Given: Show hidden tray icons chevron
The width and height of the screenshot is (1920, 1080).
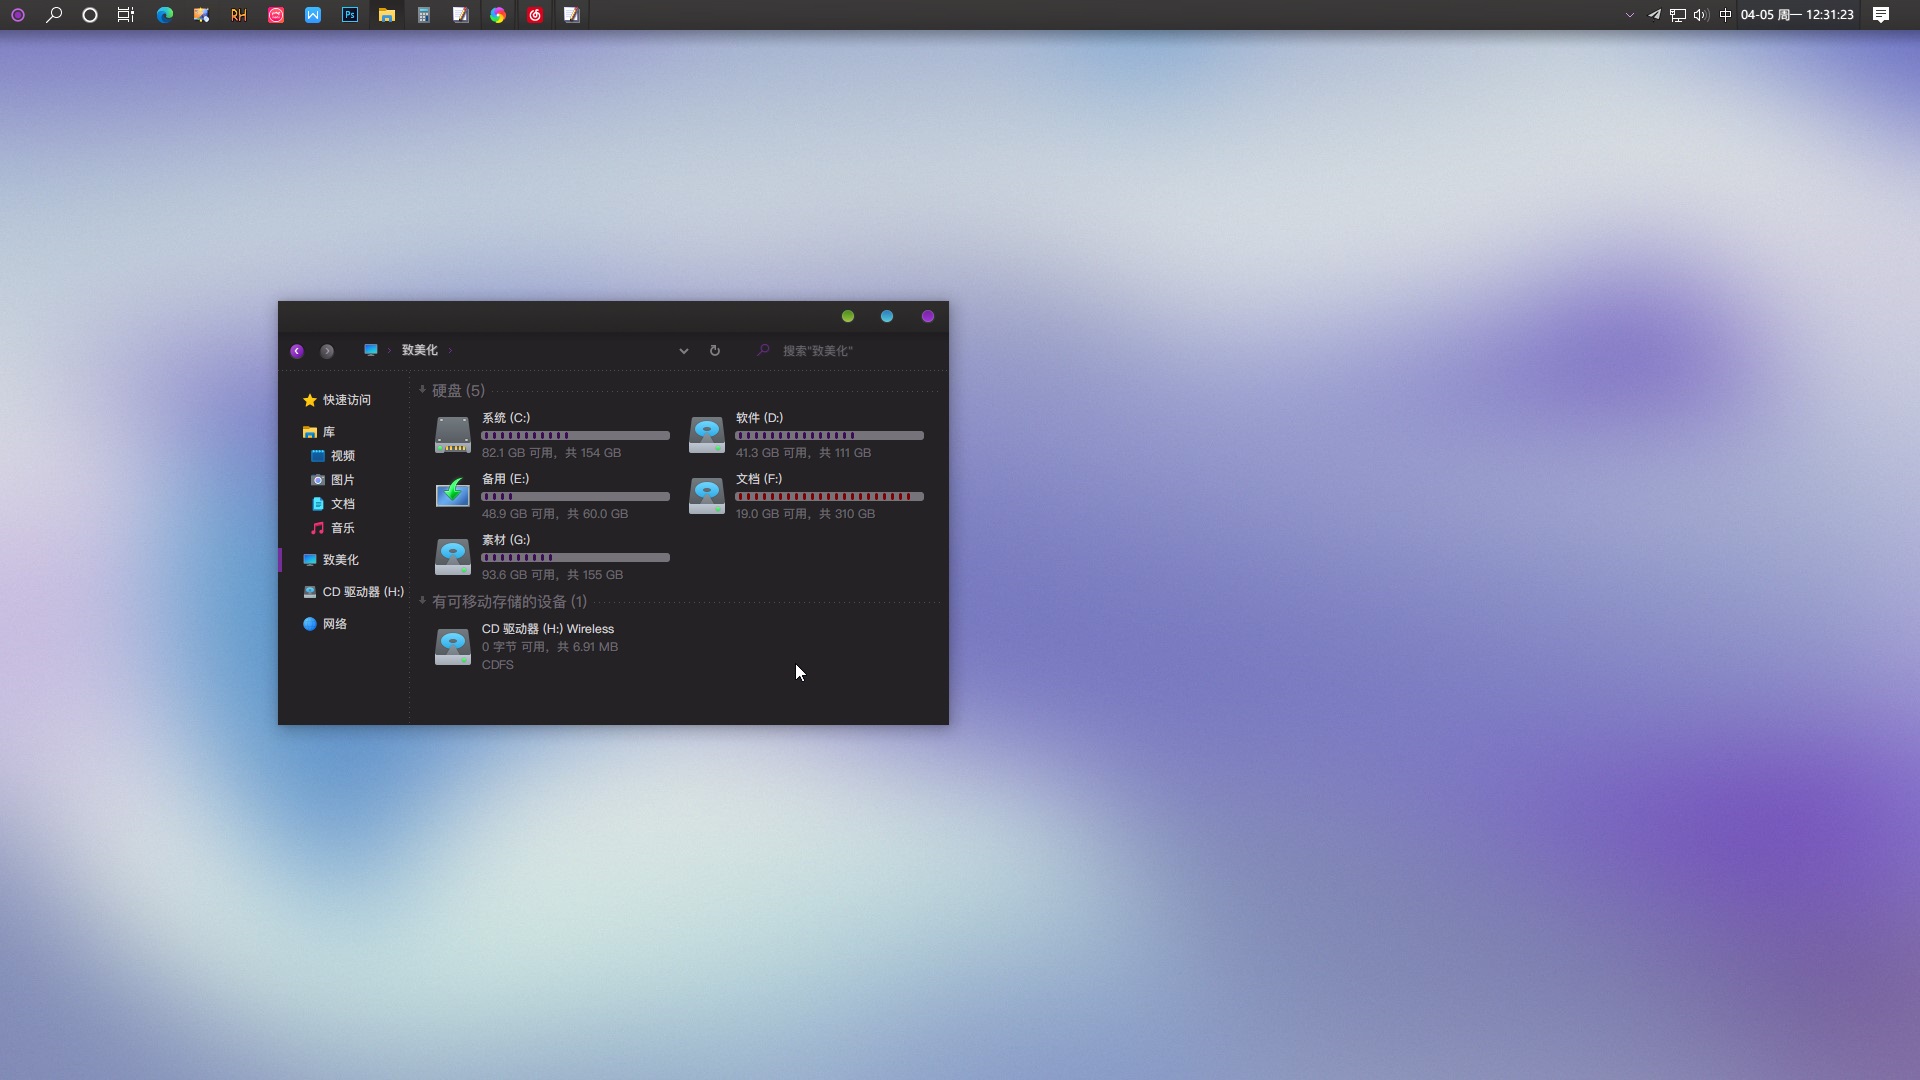Looking at the screenshot, I should click(x=1630, y=15).
